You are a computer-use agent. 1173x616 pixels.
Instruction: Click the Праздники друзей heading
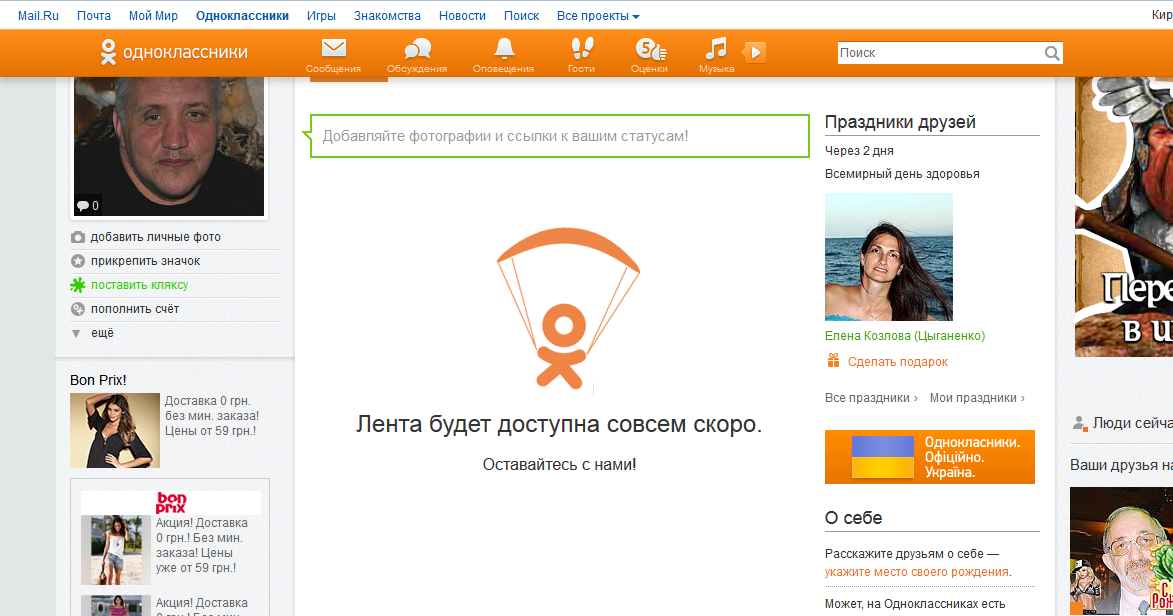tap(900, 122)
